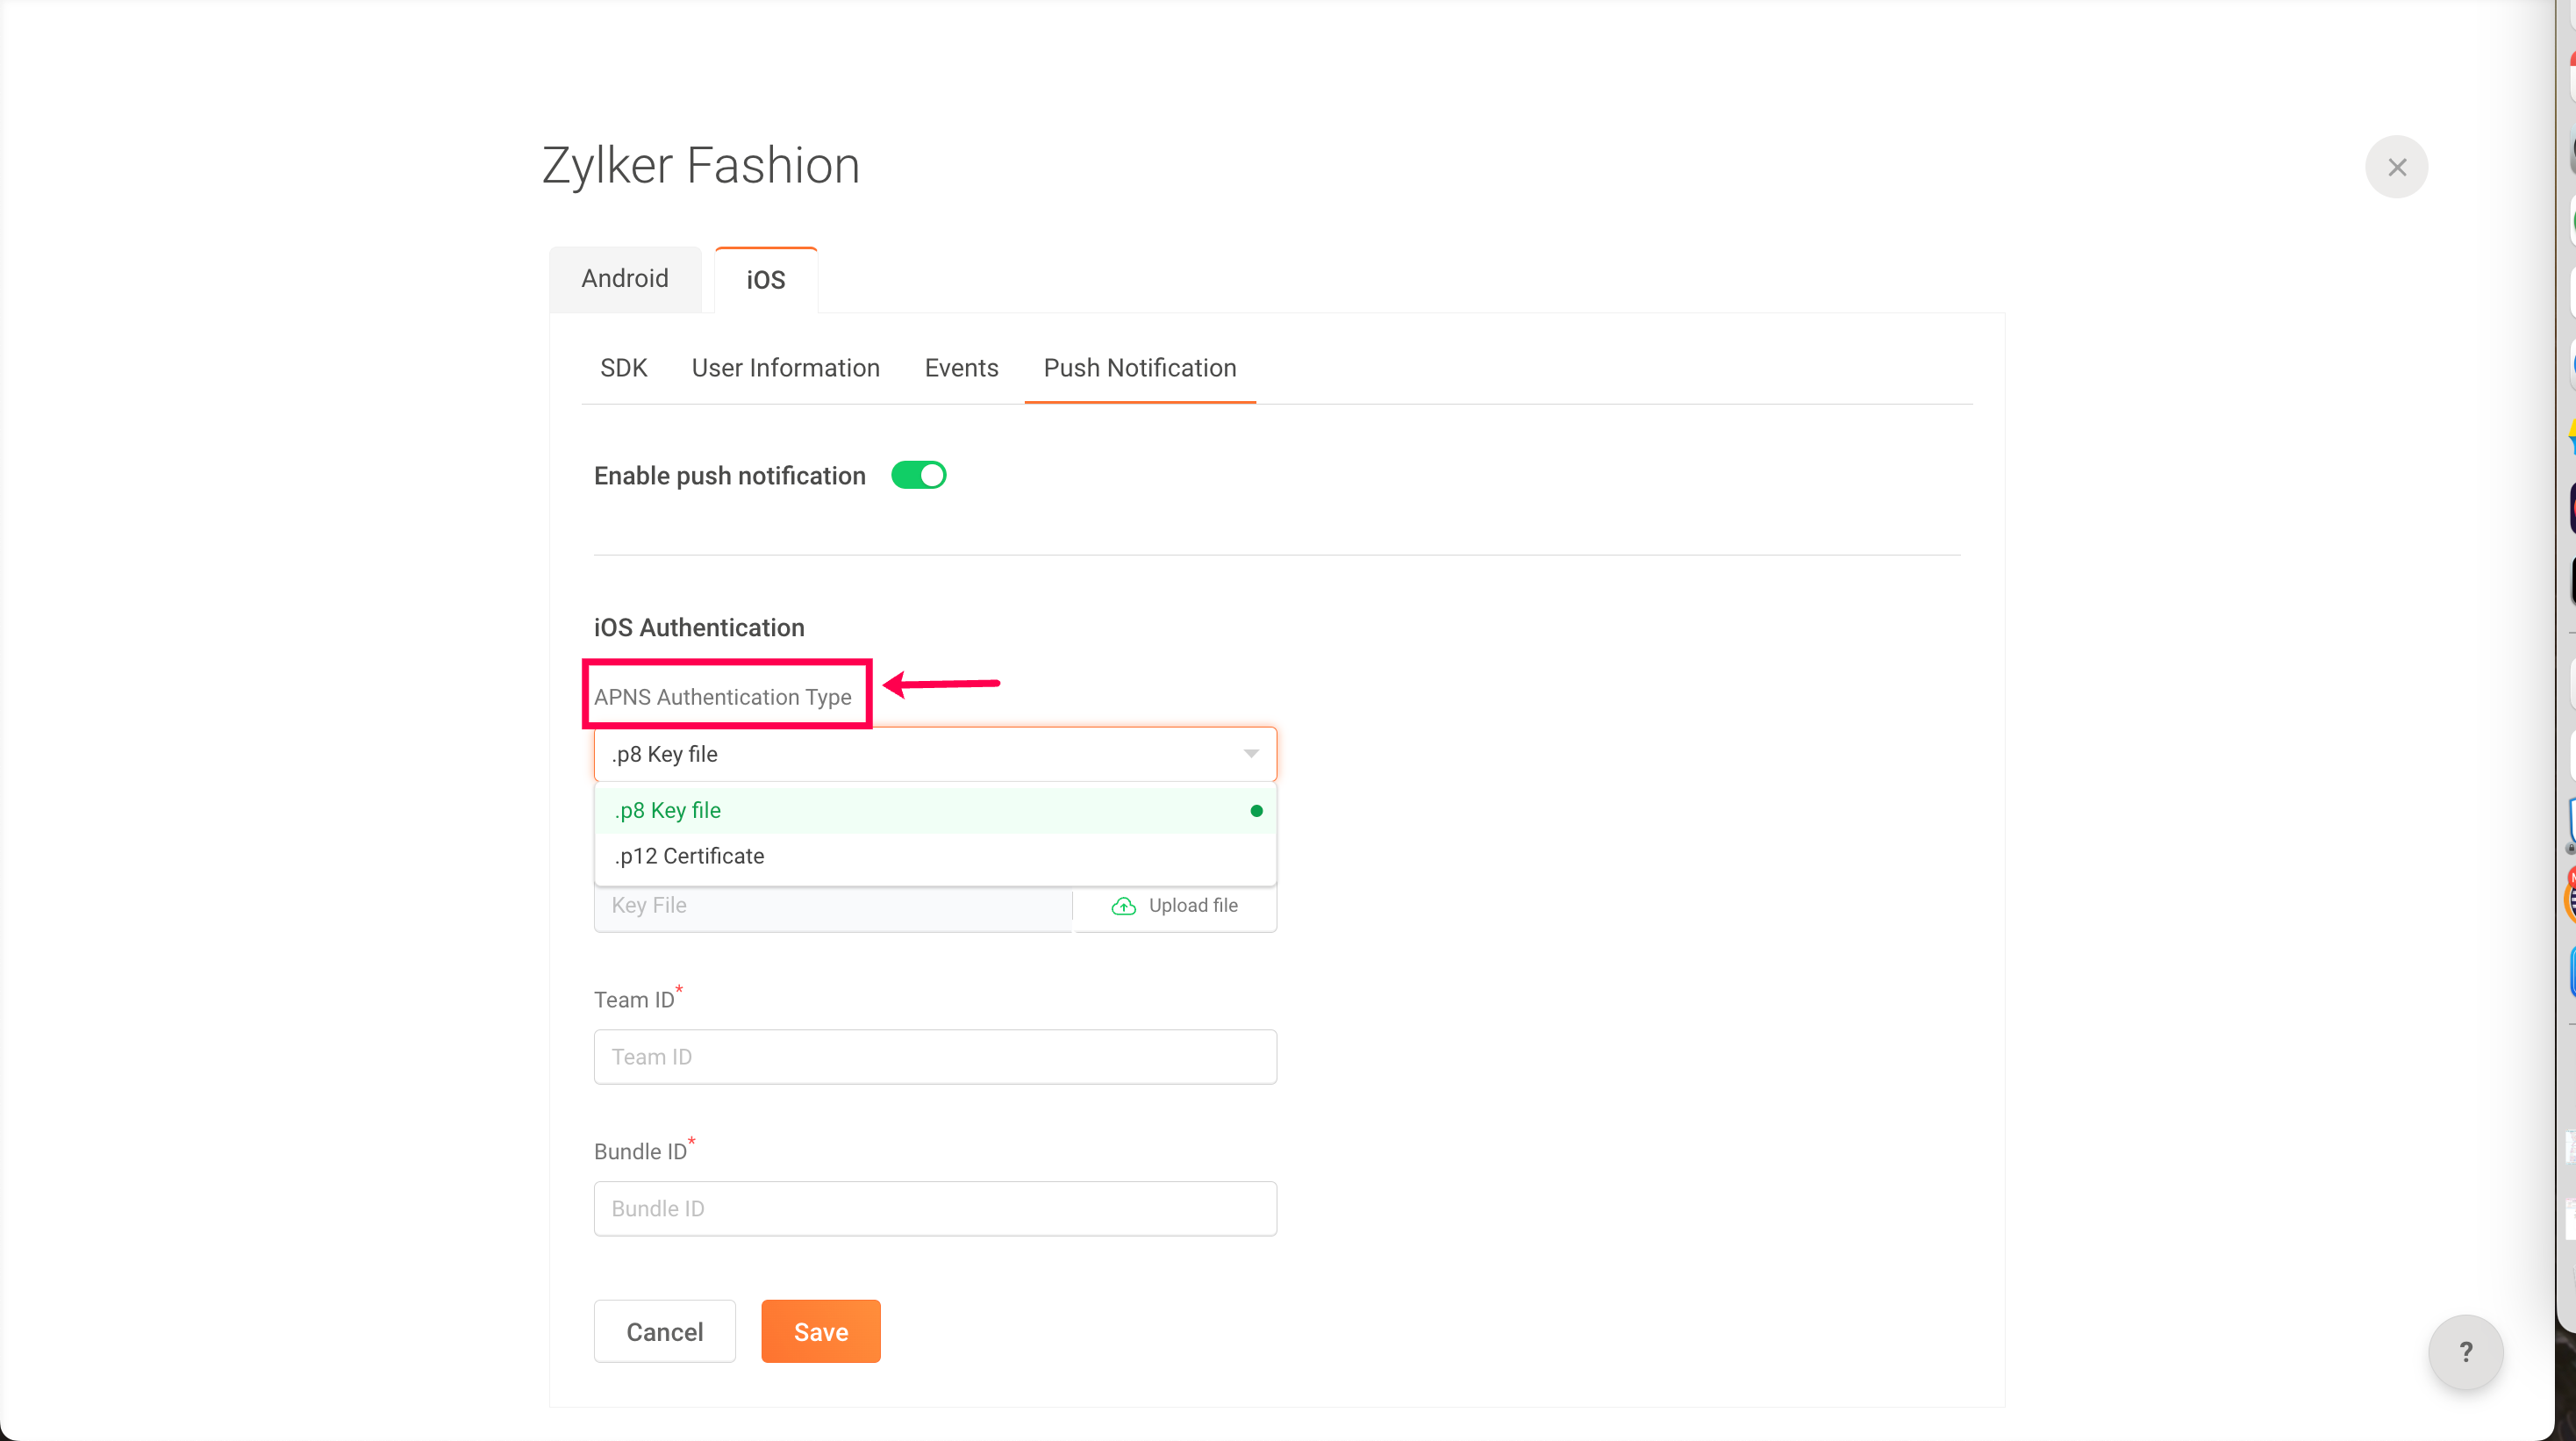Select the Push Notification tab
The width and height of the screenshot is (2576, 1441).
(x=1139, y=368)
